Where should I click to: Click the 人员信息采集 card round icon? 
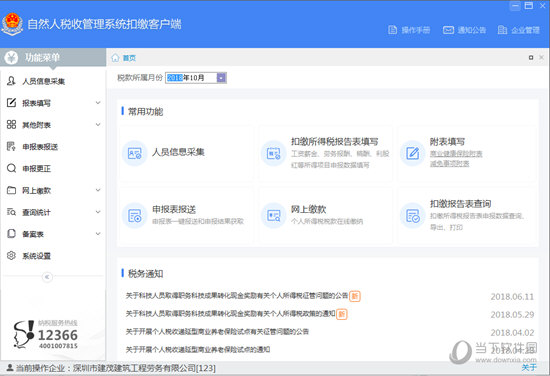pyautogui.click(x=134, y=153)
